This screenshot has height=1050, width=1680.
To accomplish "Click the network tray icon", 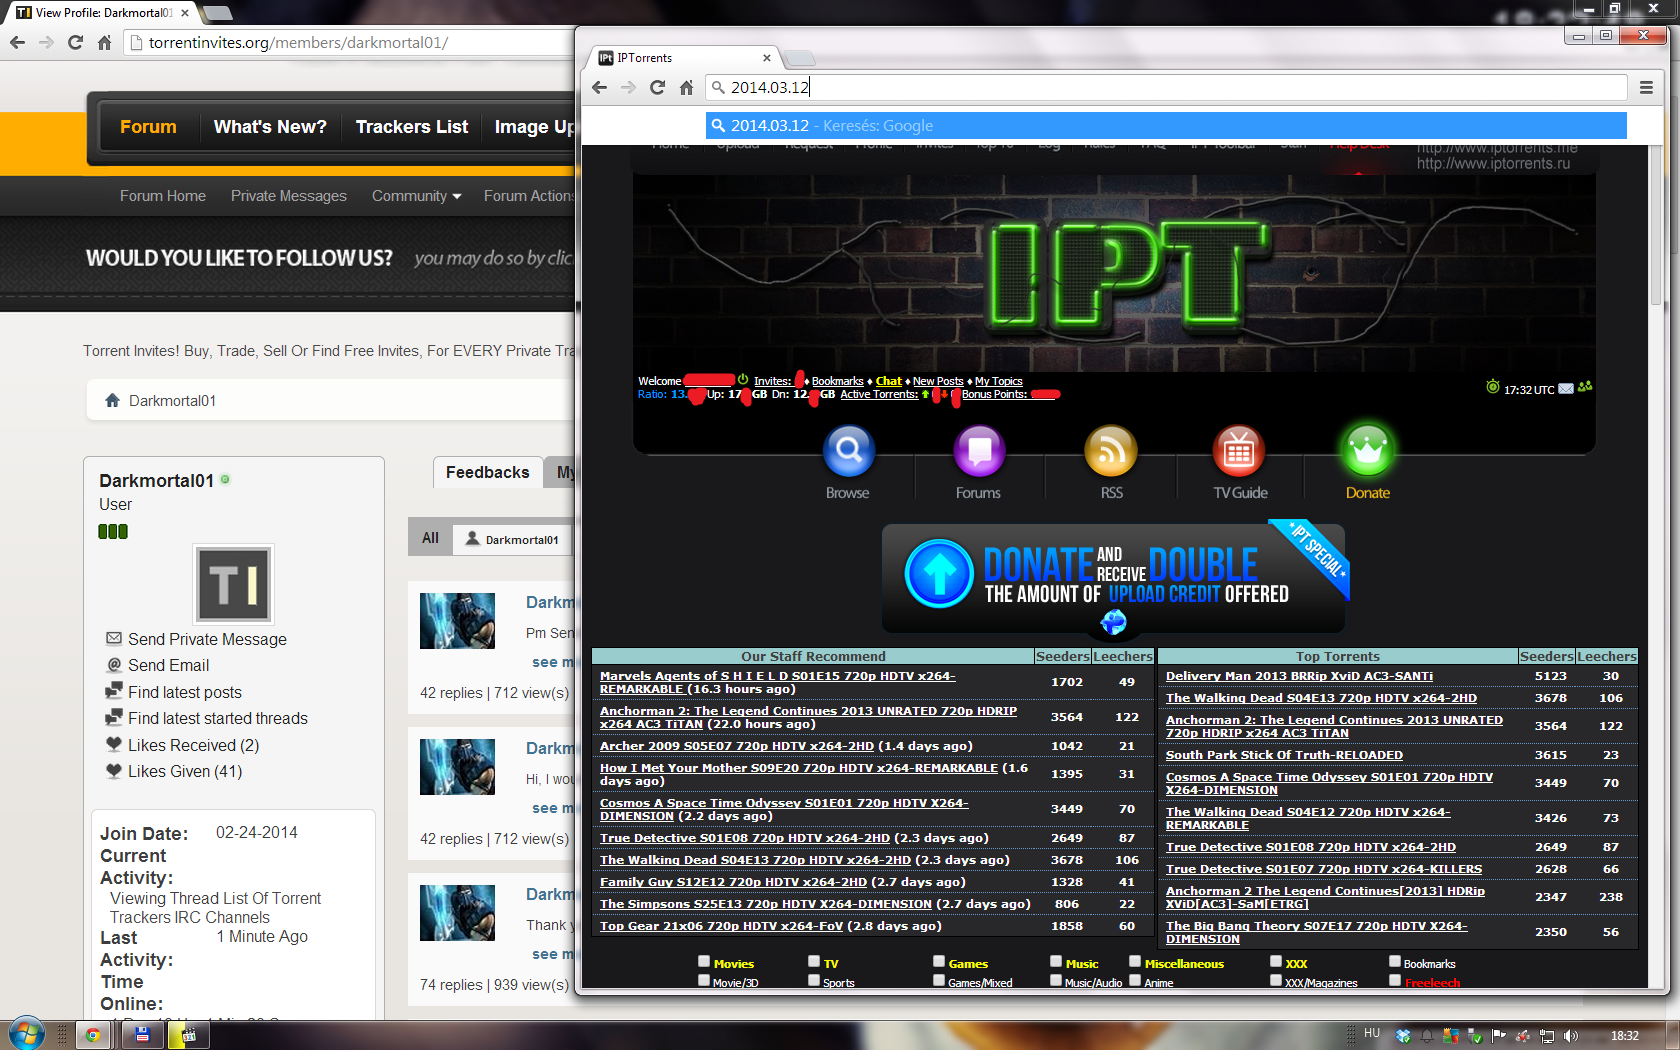I will coord(1547,1035).
